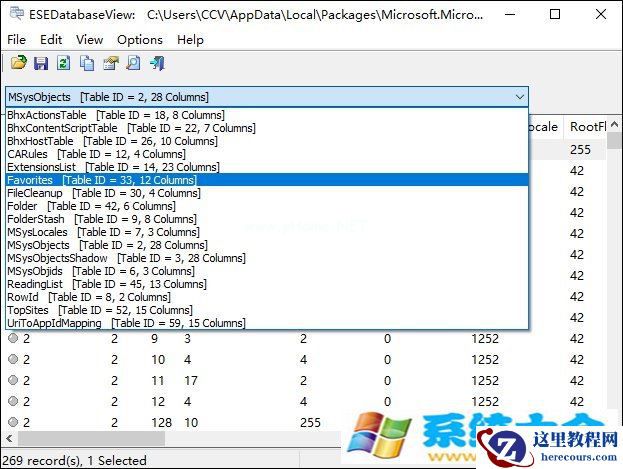Image resolution: width=623 pixels, height=469 pixels.
Task: Select MSysObjects entry in the dropdown list
Action: 267,245
